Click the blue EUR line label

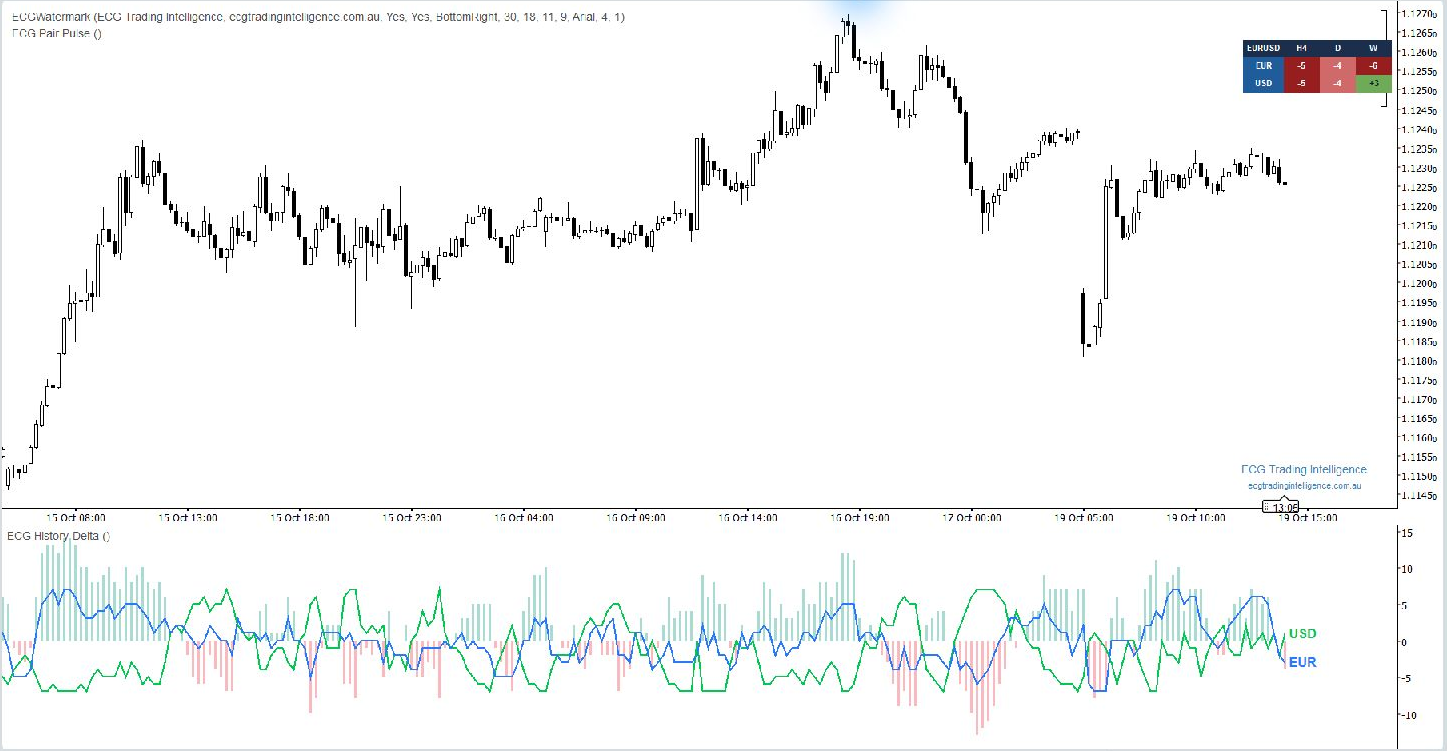1303,662
